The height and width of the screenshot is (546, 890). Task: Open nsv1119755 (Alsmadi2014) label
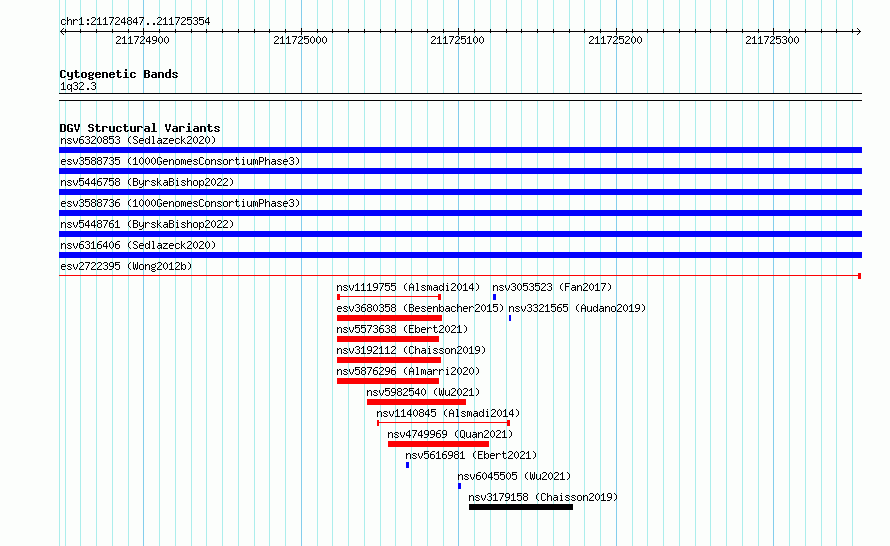[408, 287]
